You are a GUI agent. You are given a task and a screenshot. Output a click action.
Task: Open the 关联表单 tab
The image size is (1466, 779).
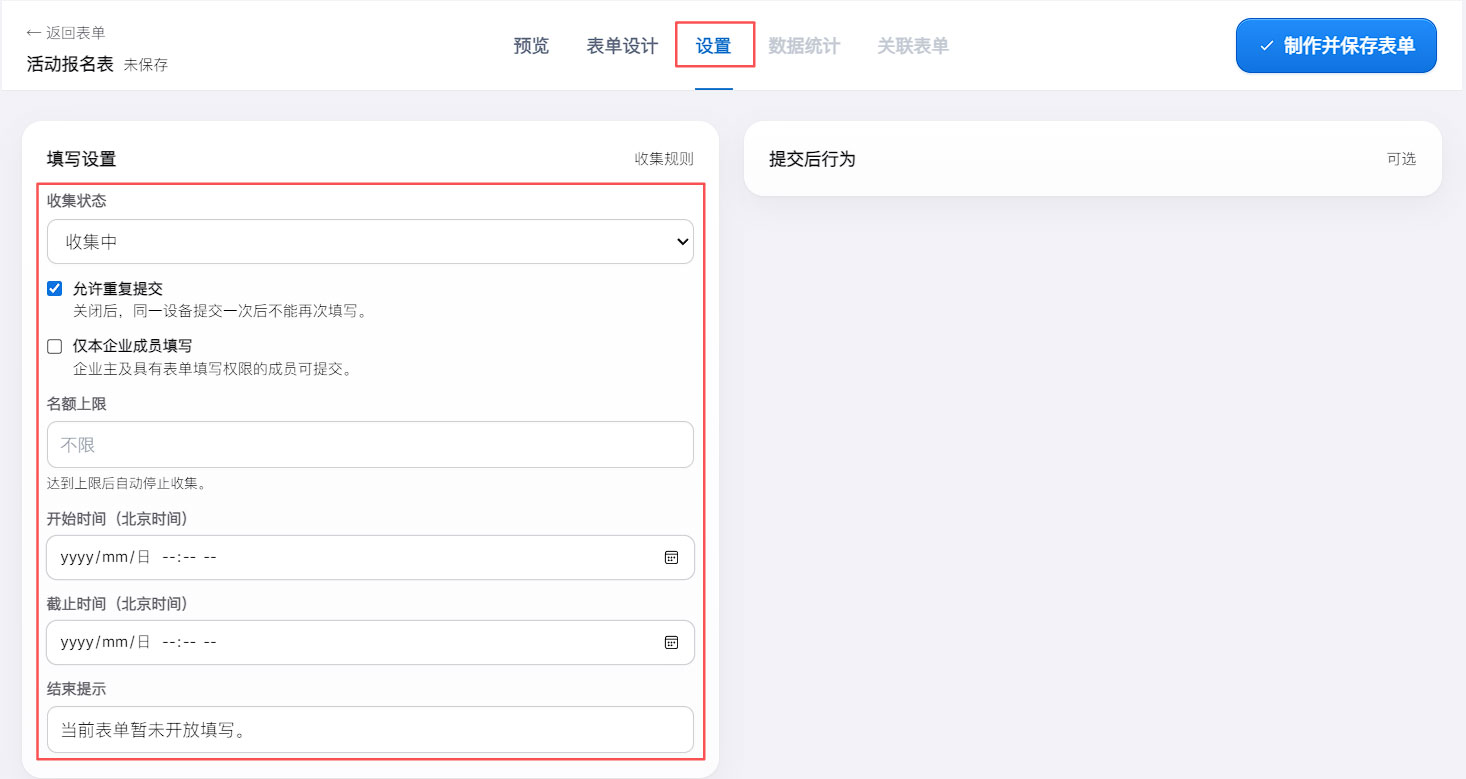(x=913, y=46)
